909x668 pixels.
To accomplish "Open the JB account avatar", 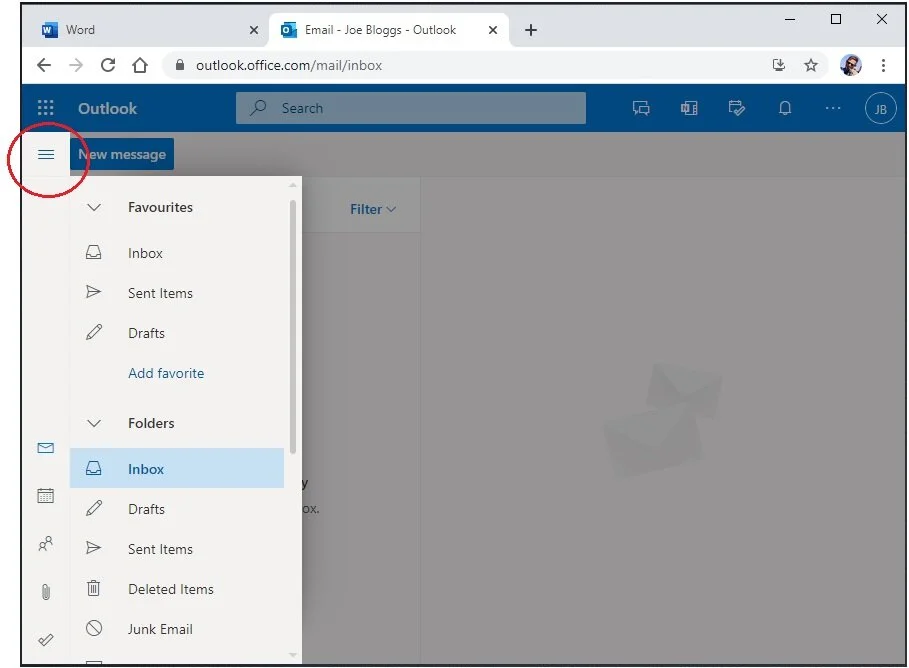I will (x=881, y=108).
